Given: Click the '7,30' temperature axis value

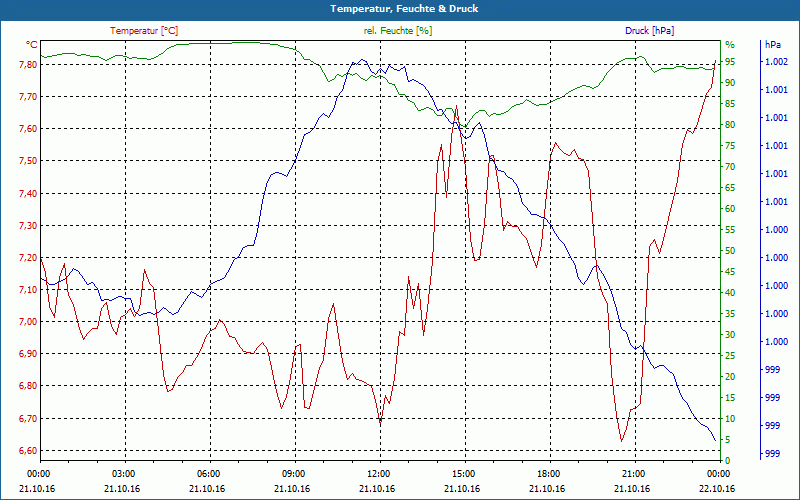Looking at the screenshot, I should point(29,226).
